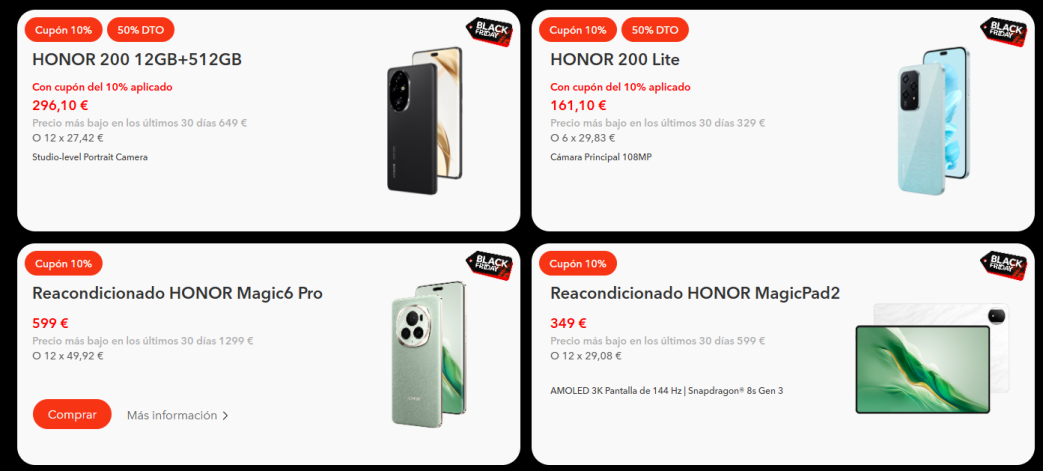Viewport: 1043px width, 471px height.
Task: Click Black Friday tag on HONOR 200 card
Action: pyautogui.click(x=489, y=31)
